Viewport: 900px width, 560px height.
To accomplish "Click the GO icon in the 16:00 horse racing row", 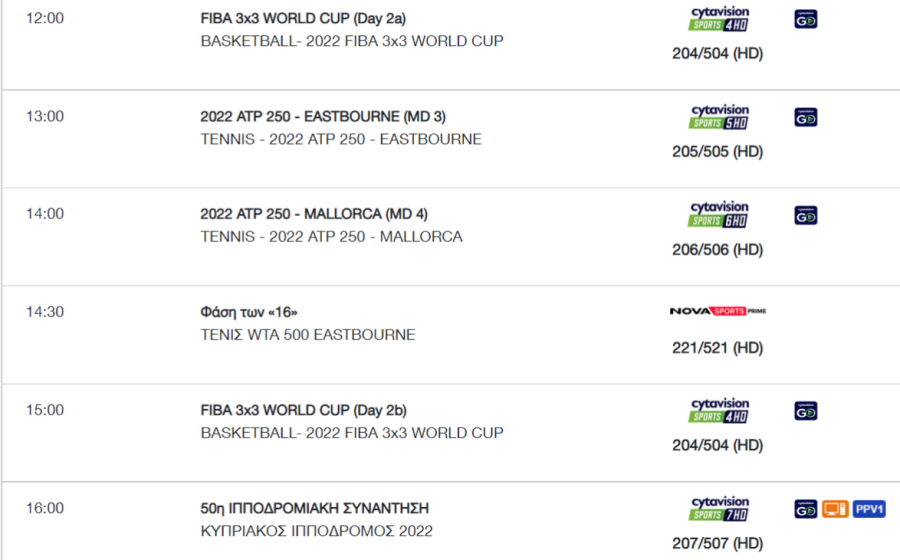I will 806,509.
